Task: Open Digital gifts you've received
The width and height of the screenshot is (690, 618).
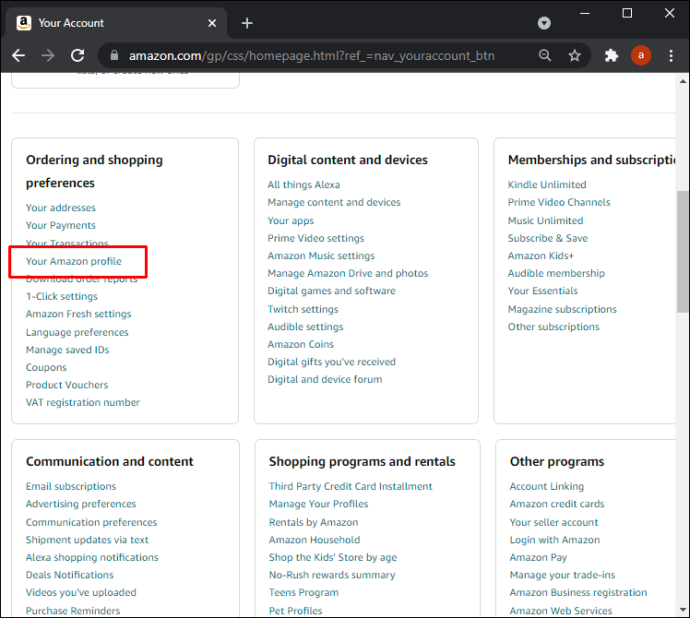Action: click(x=331, y=362)
